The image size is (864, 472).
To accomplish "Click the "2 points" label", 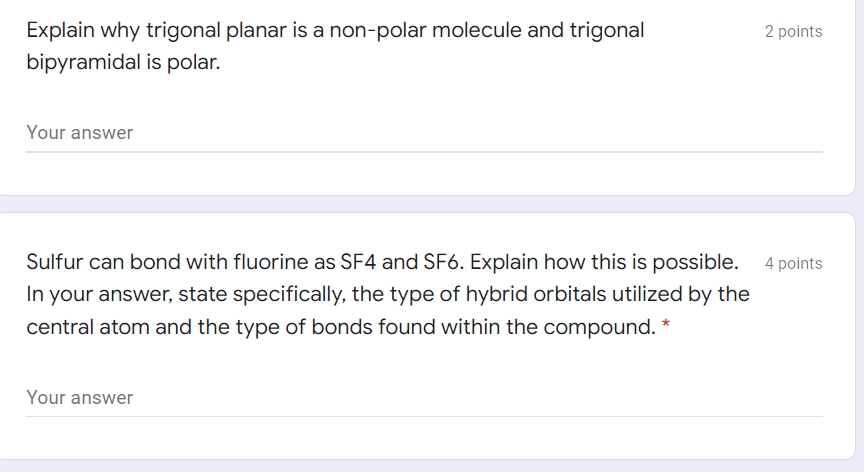I will [793, 32].
